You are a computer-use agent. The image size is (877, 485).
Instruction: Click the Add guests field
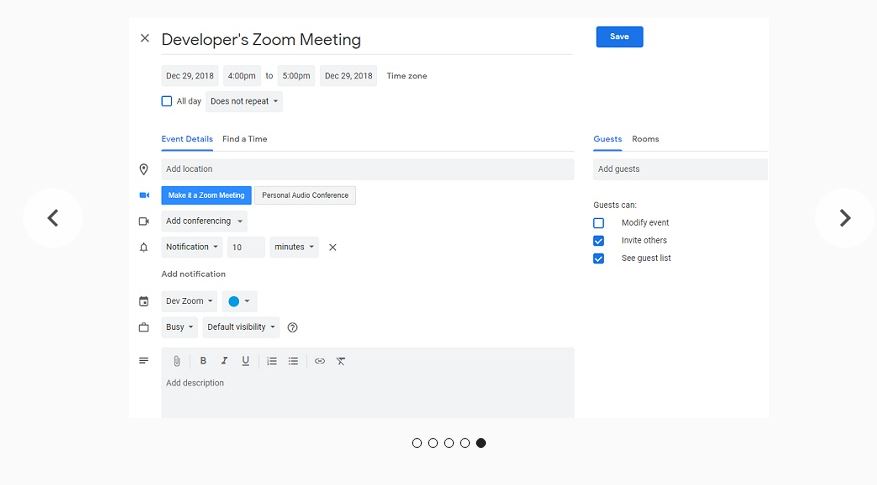(x=680, y=169)
